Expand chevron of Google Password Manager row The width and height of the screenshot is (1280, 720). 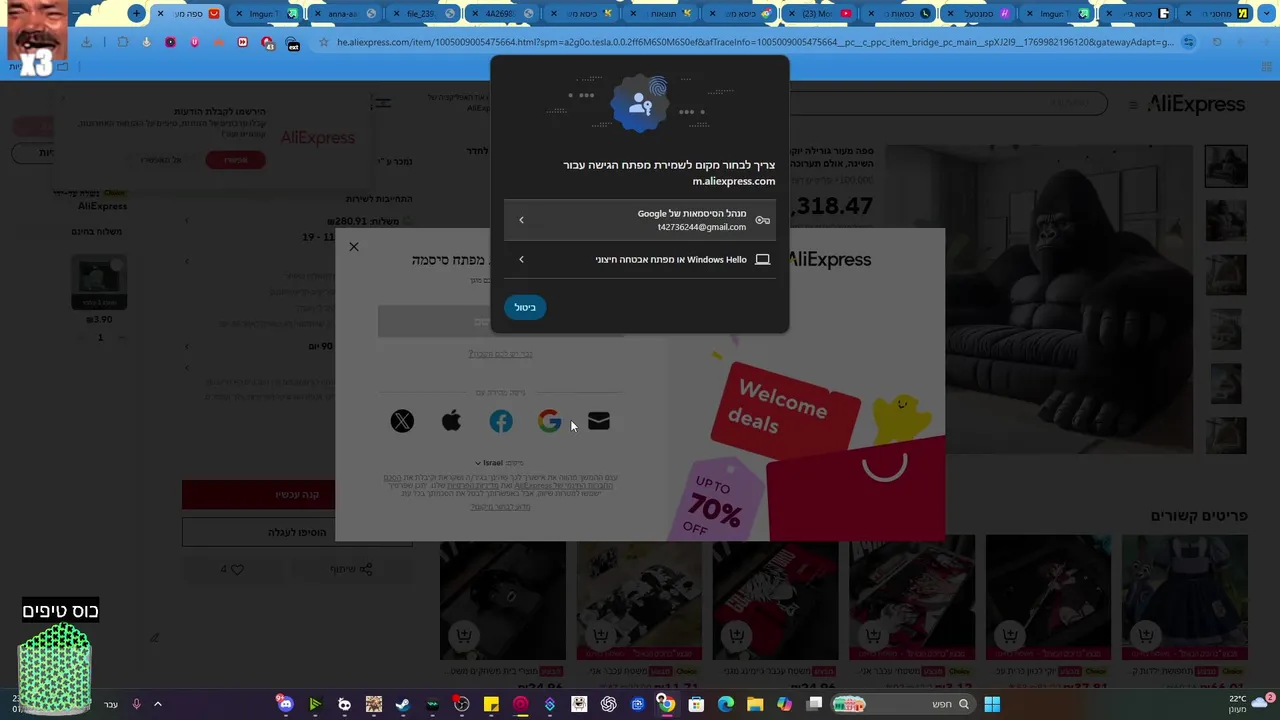click(x=521, y=220)
